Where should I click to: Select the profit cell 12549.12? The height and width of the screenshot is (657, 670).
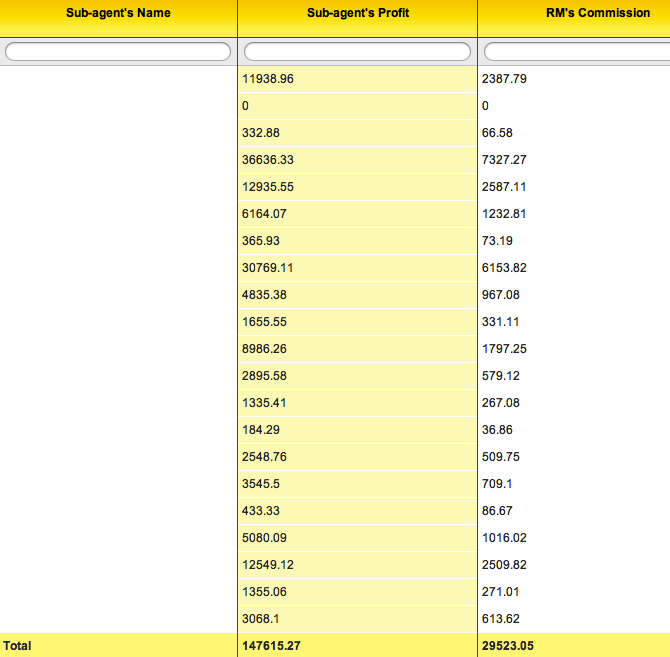(x=268, y=564)
